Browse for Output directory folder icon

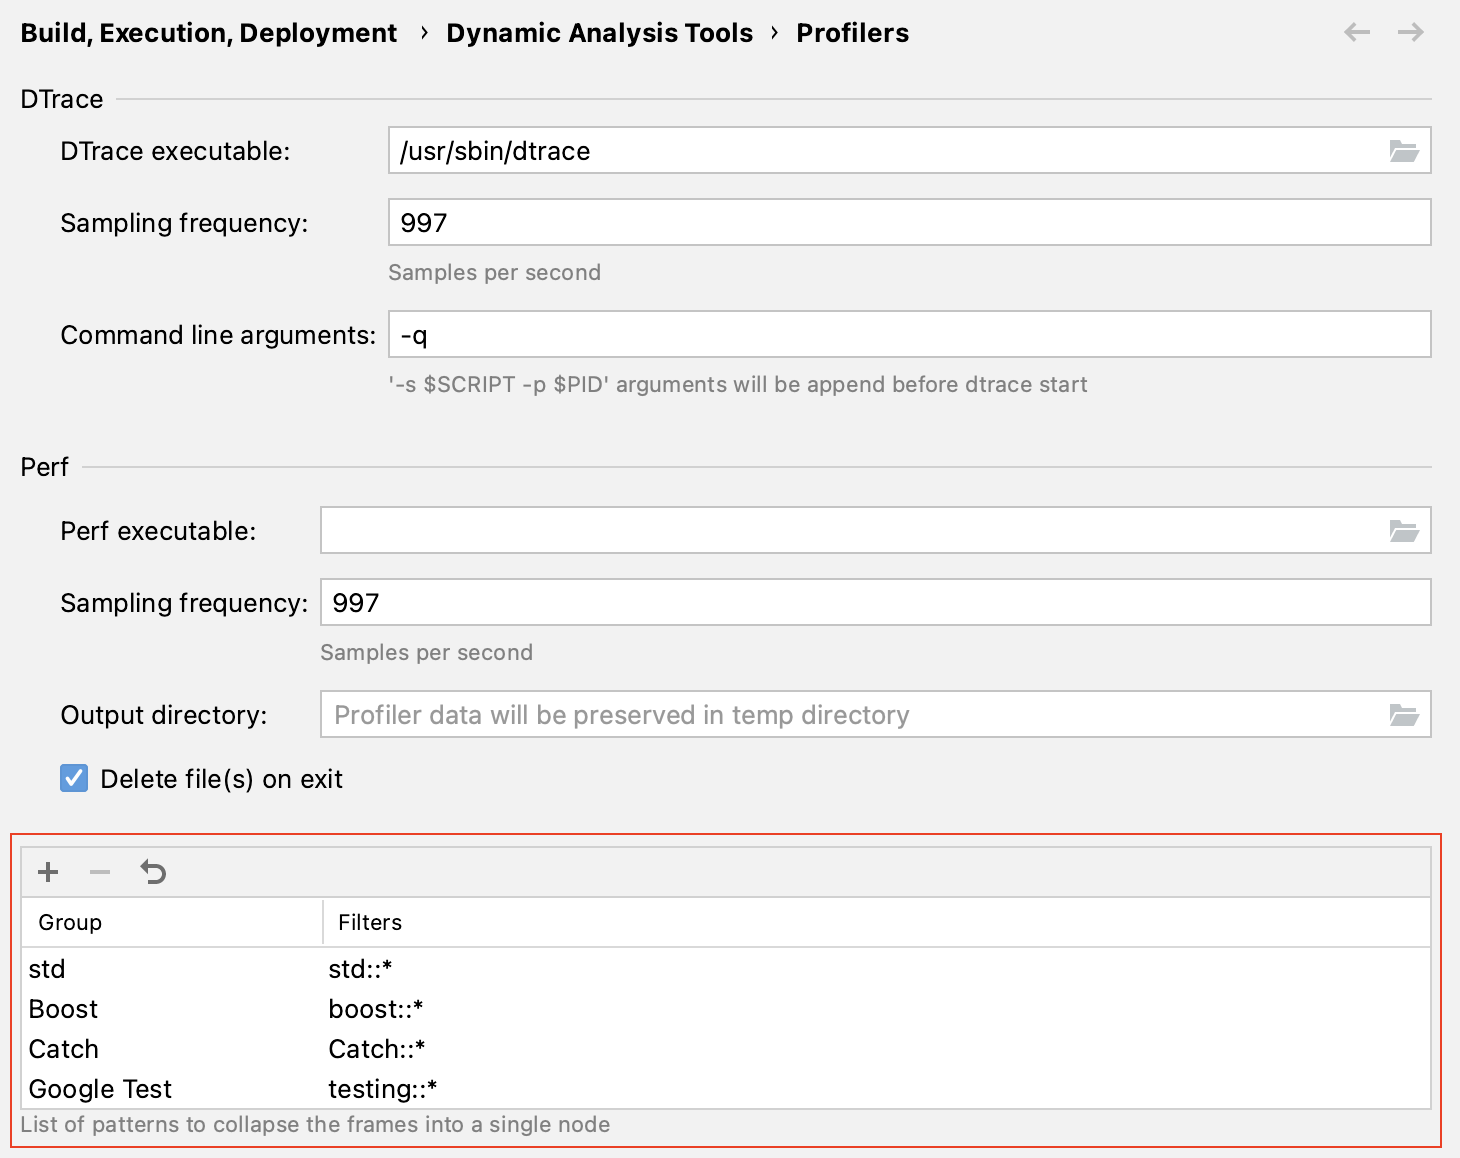[1404, 715]
